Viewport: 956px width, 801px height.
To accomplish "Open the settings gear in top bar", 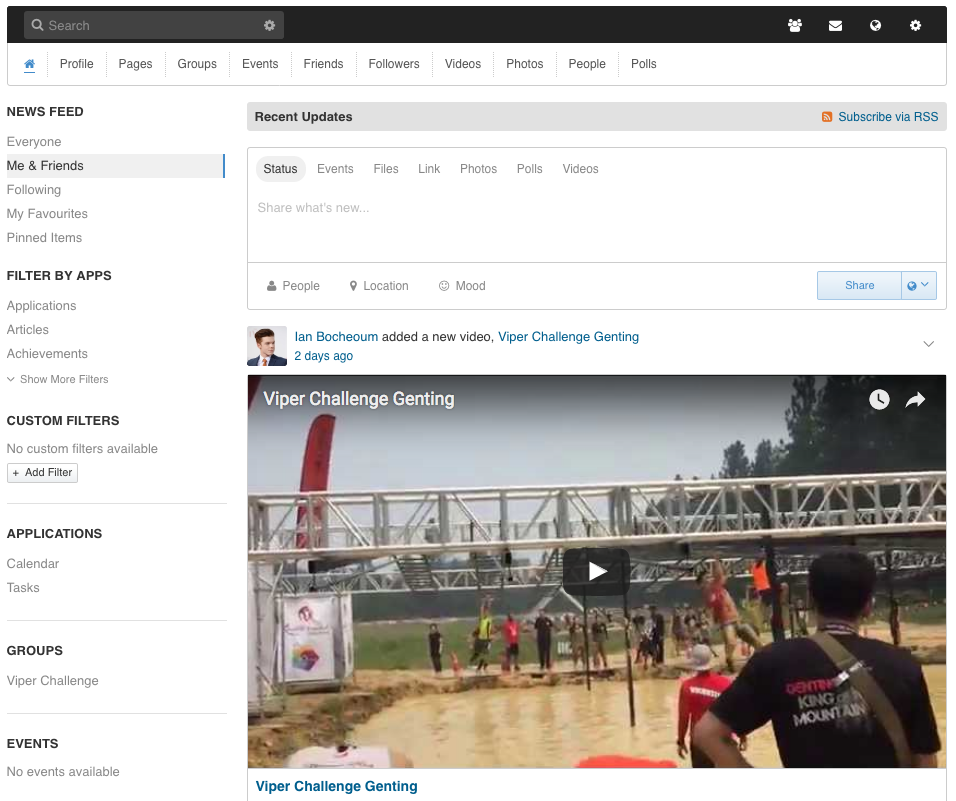I will pos(915,25).
